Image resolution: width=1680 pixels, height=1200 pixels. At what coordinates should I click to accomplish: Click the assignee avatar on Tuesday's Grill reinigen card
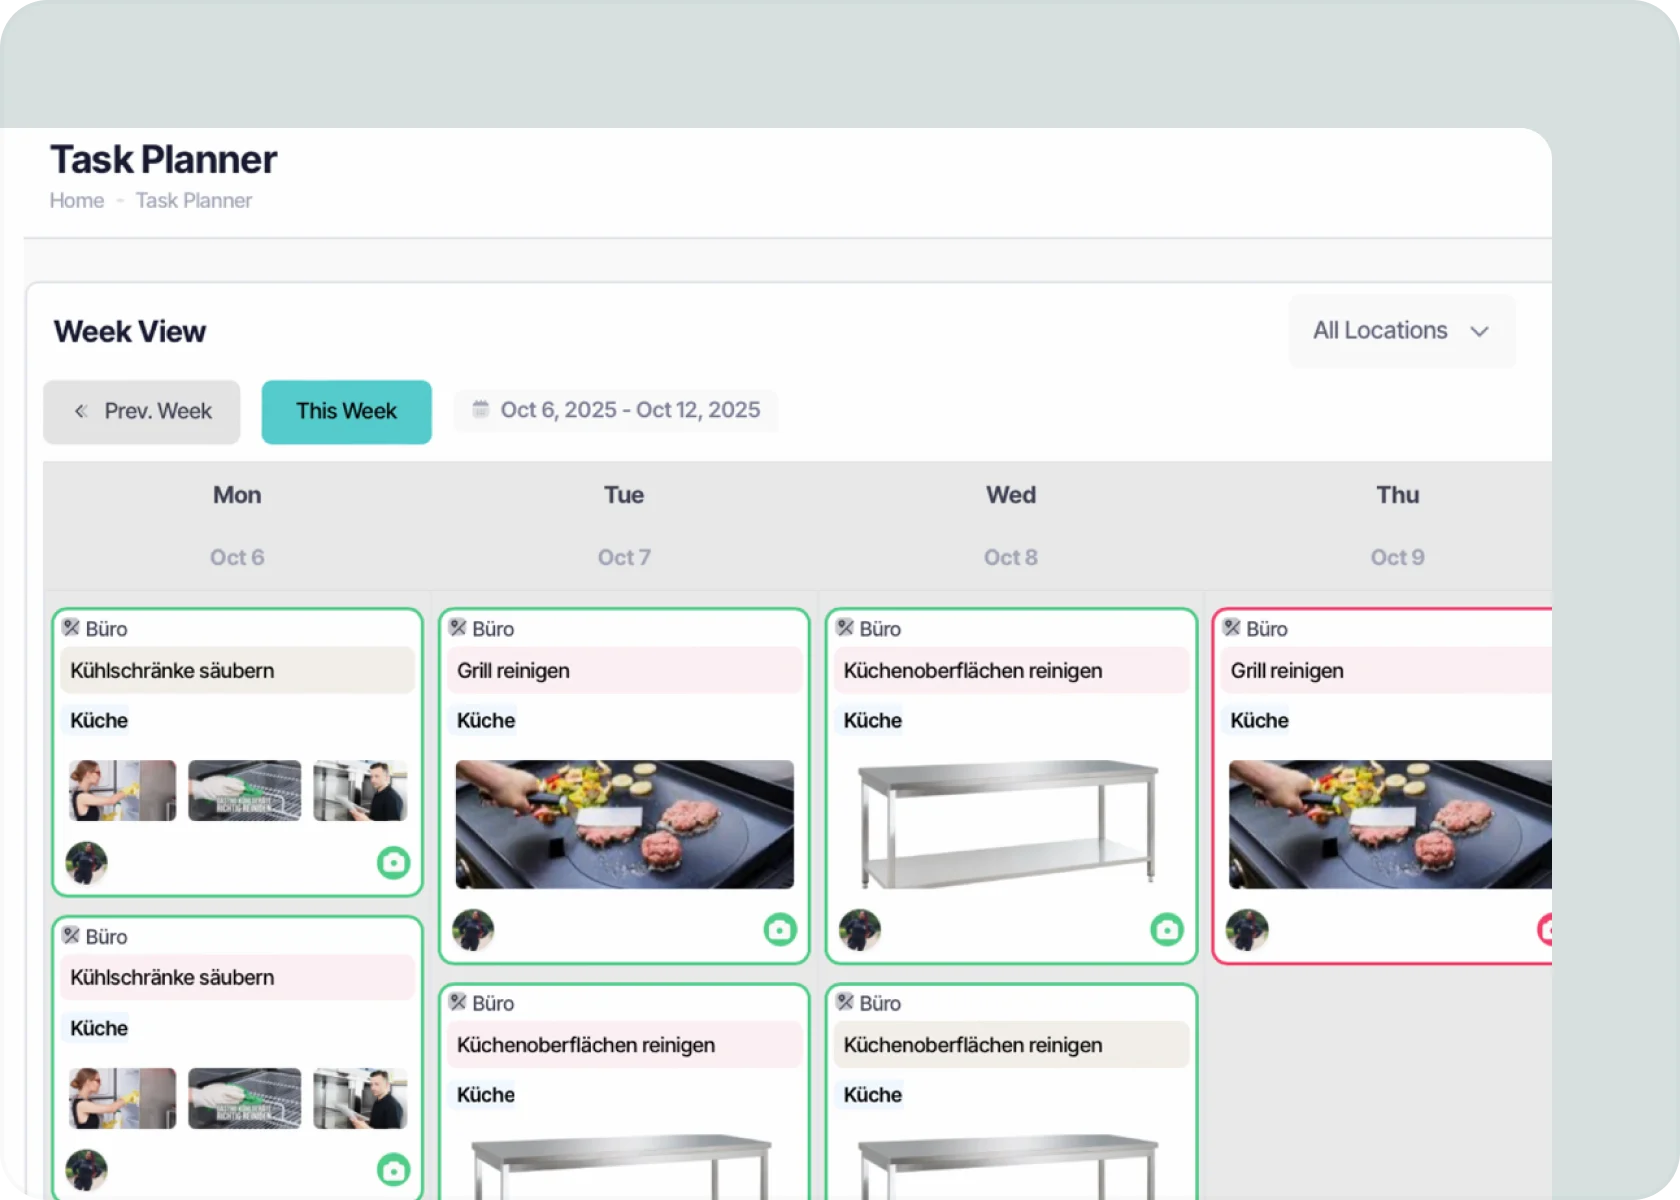click(x=473, y=929)
